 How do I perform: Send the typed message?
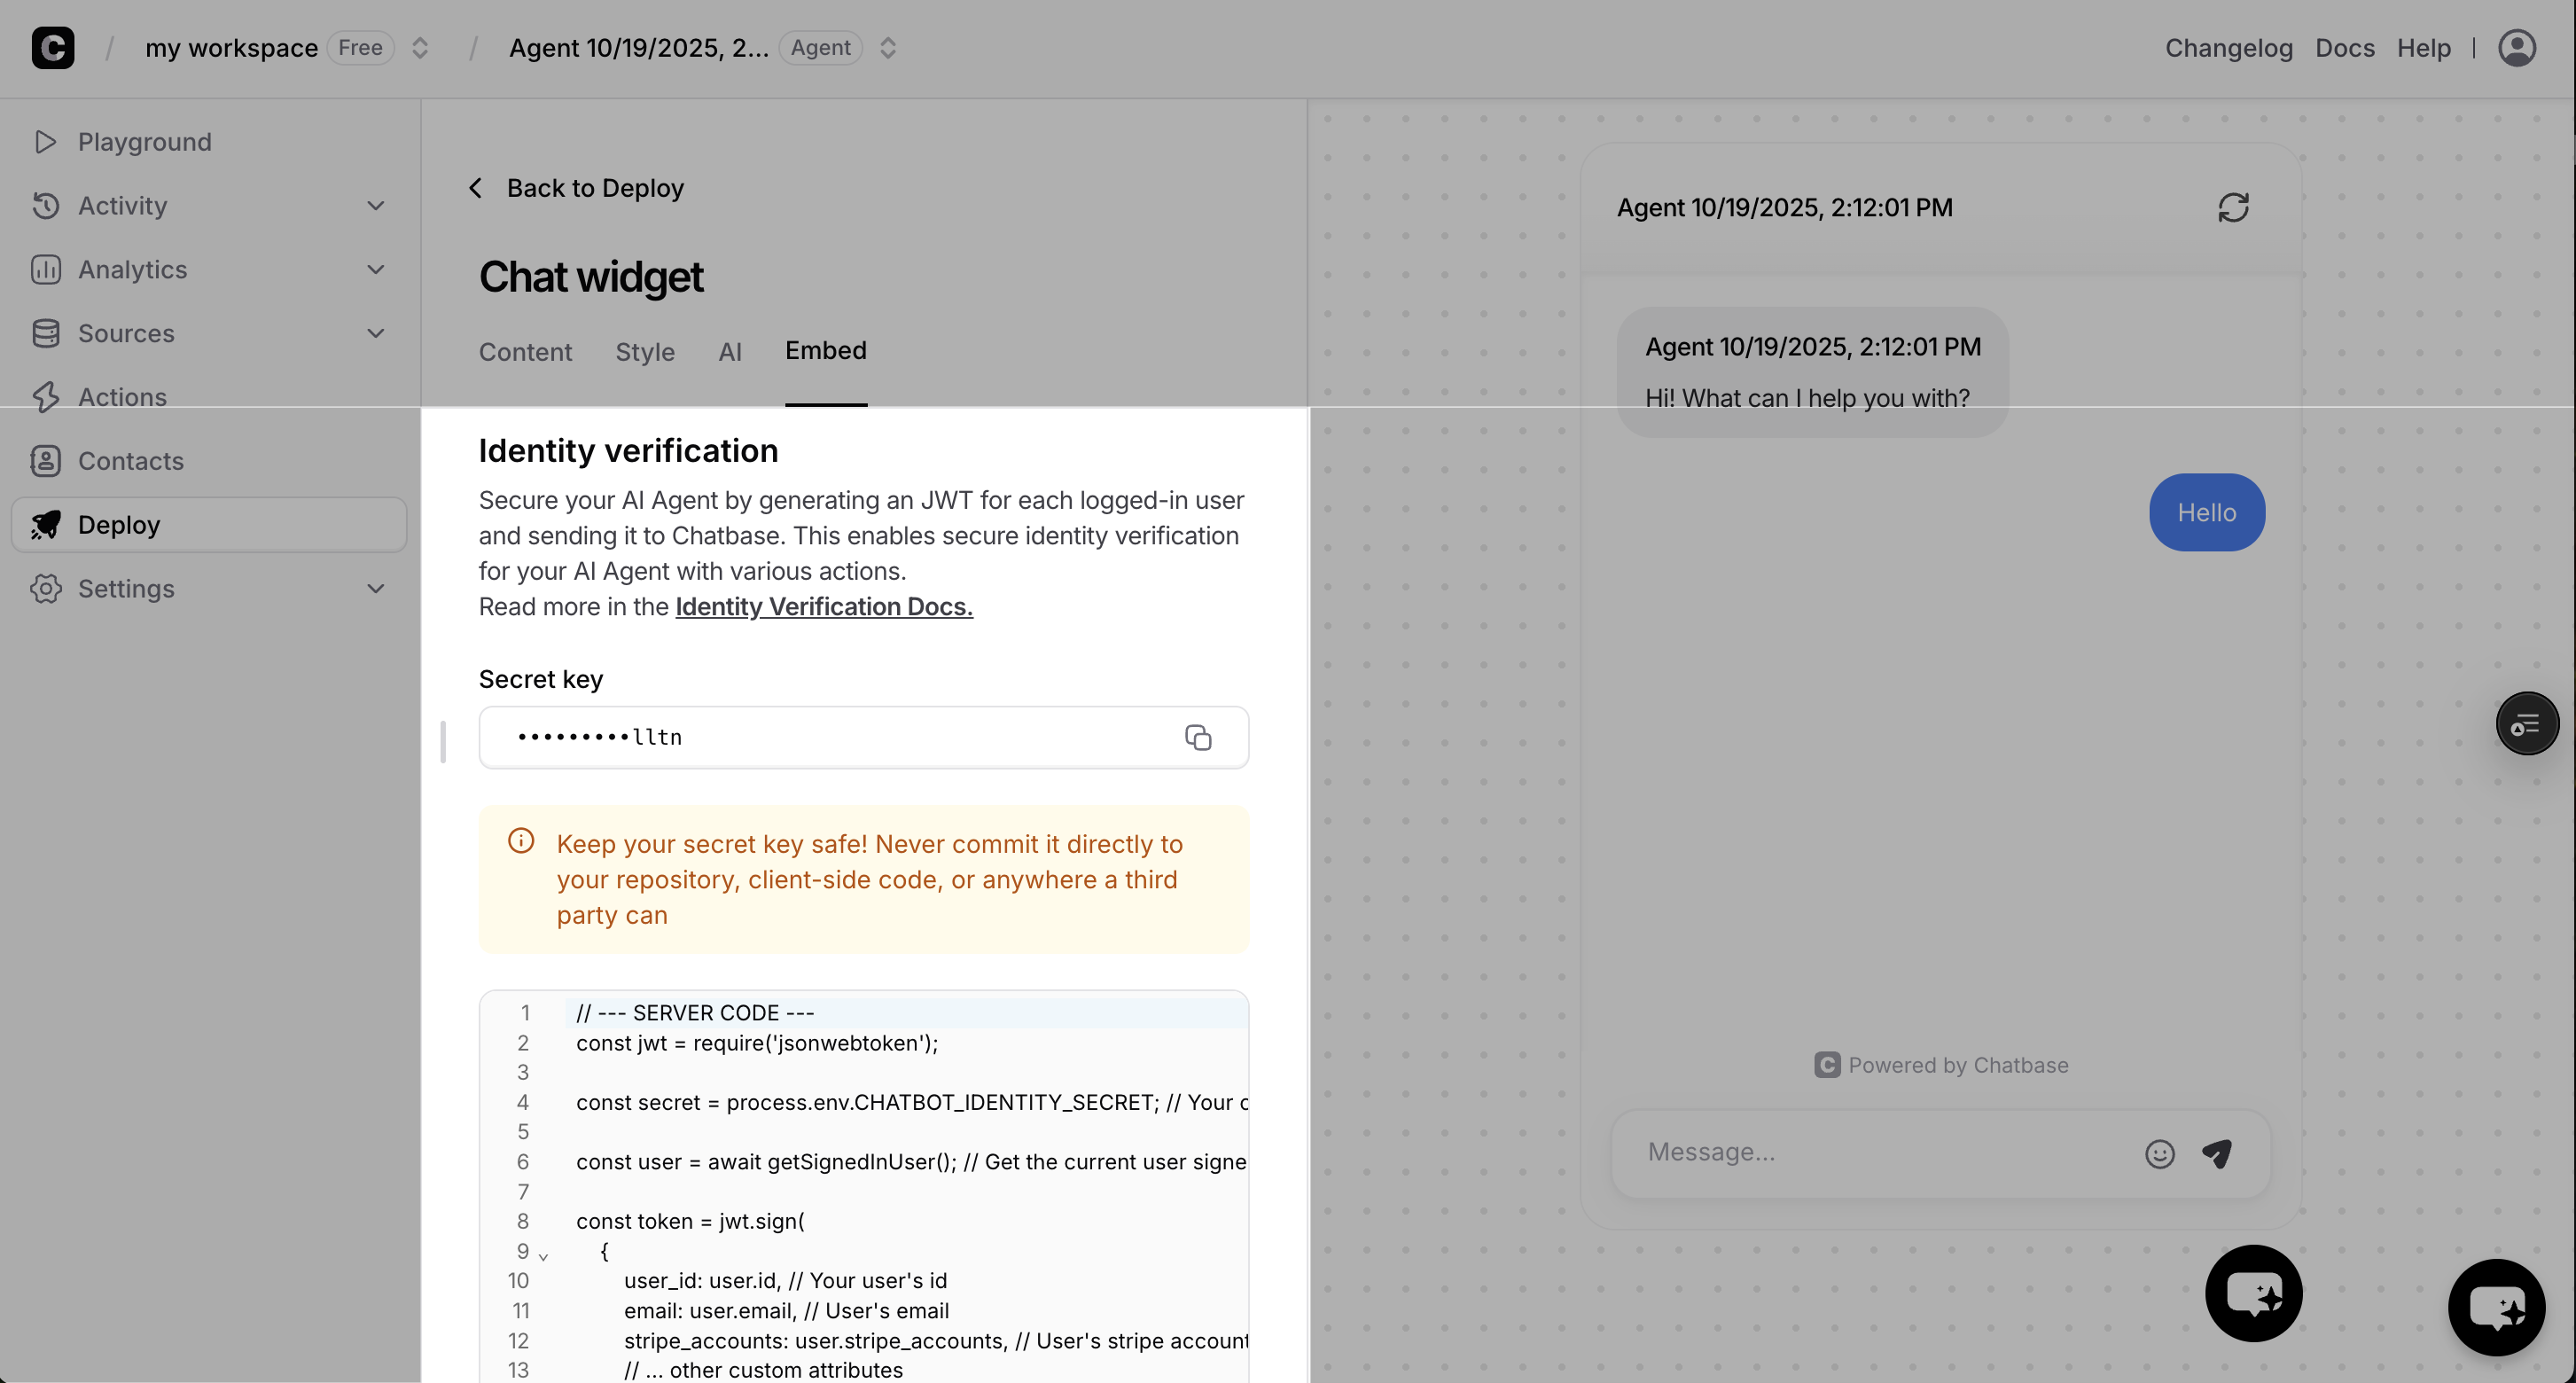pos(2218,1153)
